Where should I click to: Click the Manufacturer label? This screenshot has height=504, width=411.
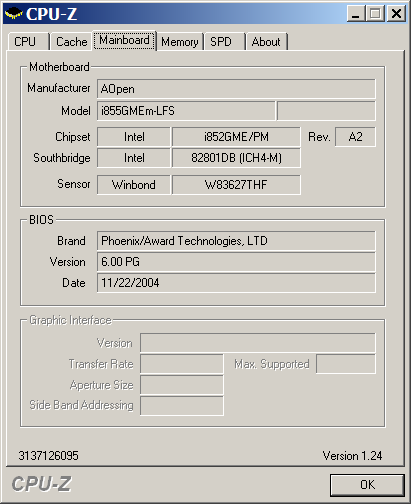click(x=59, y=88)
